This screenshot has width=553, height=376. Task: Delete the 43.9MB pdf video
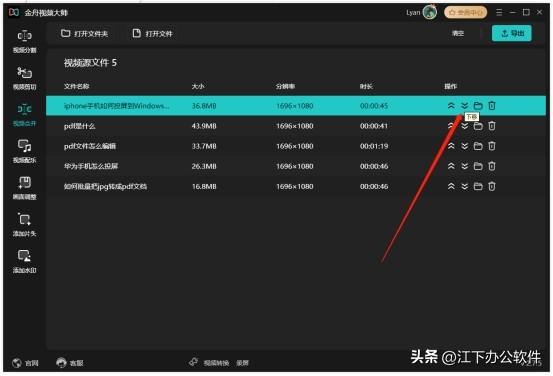point(492,126)
